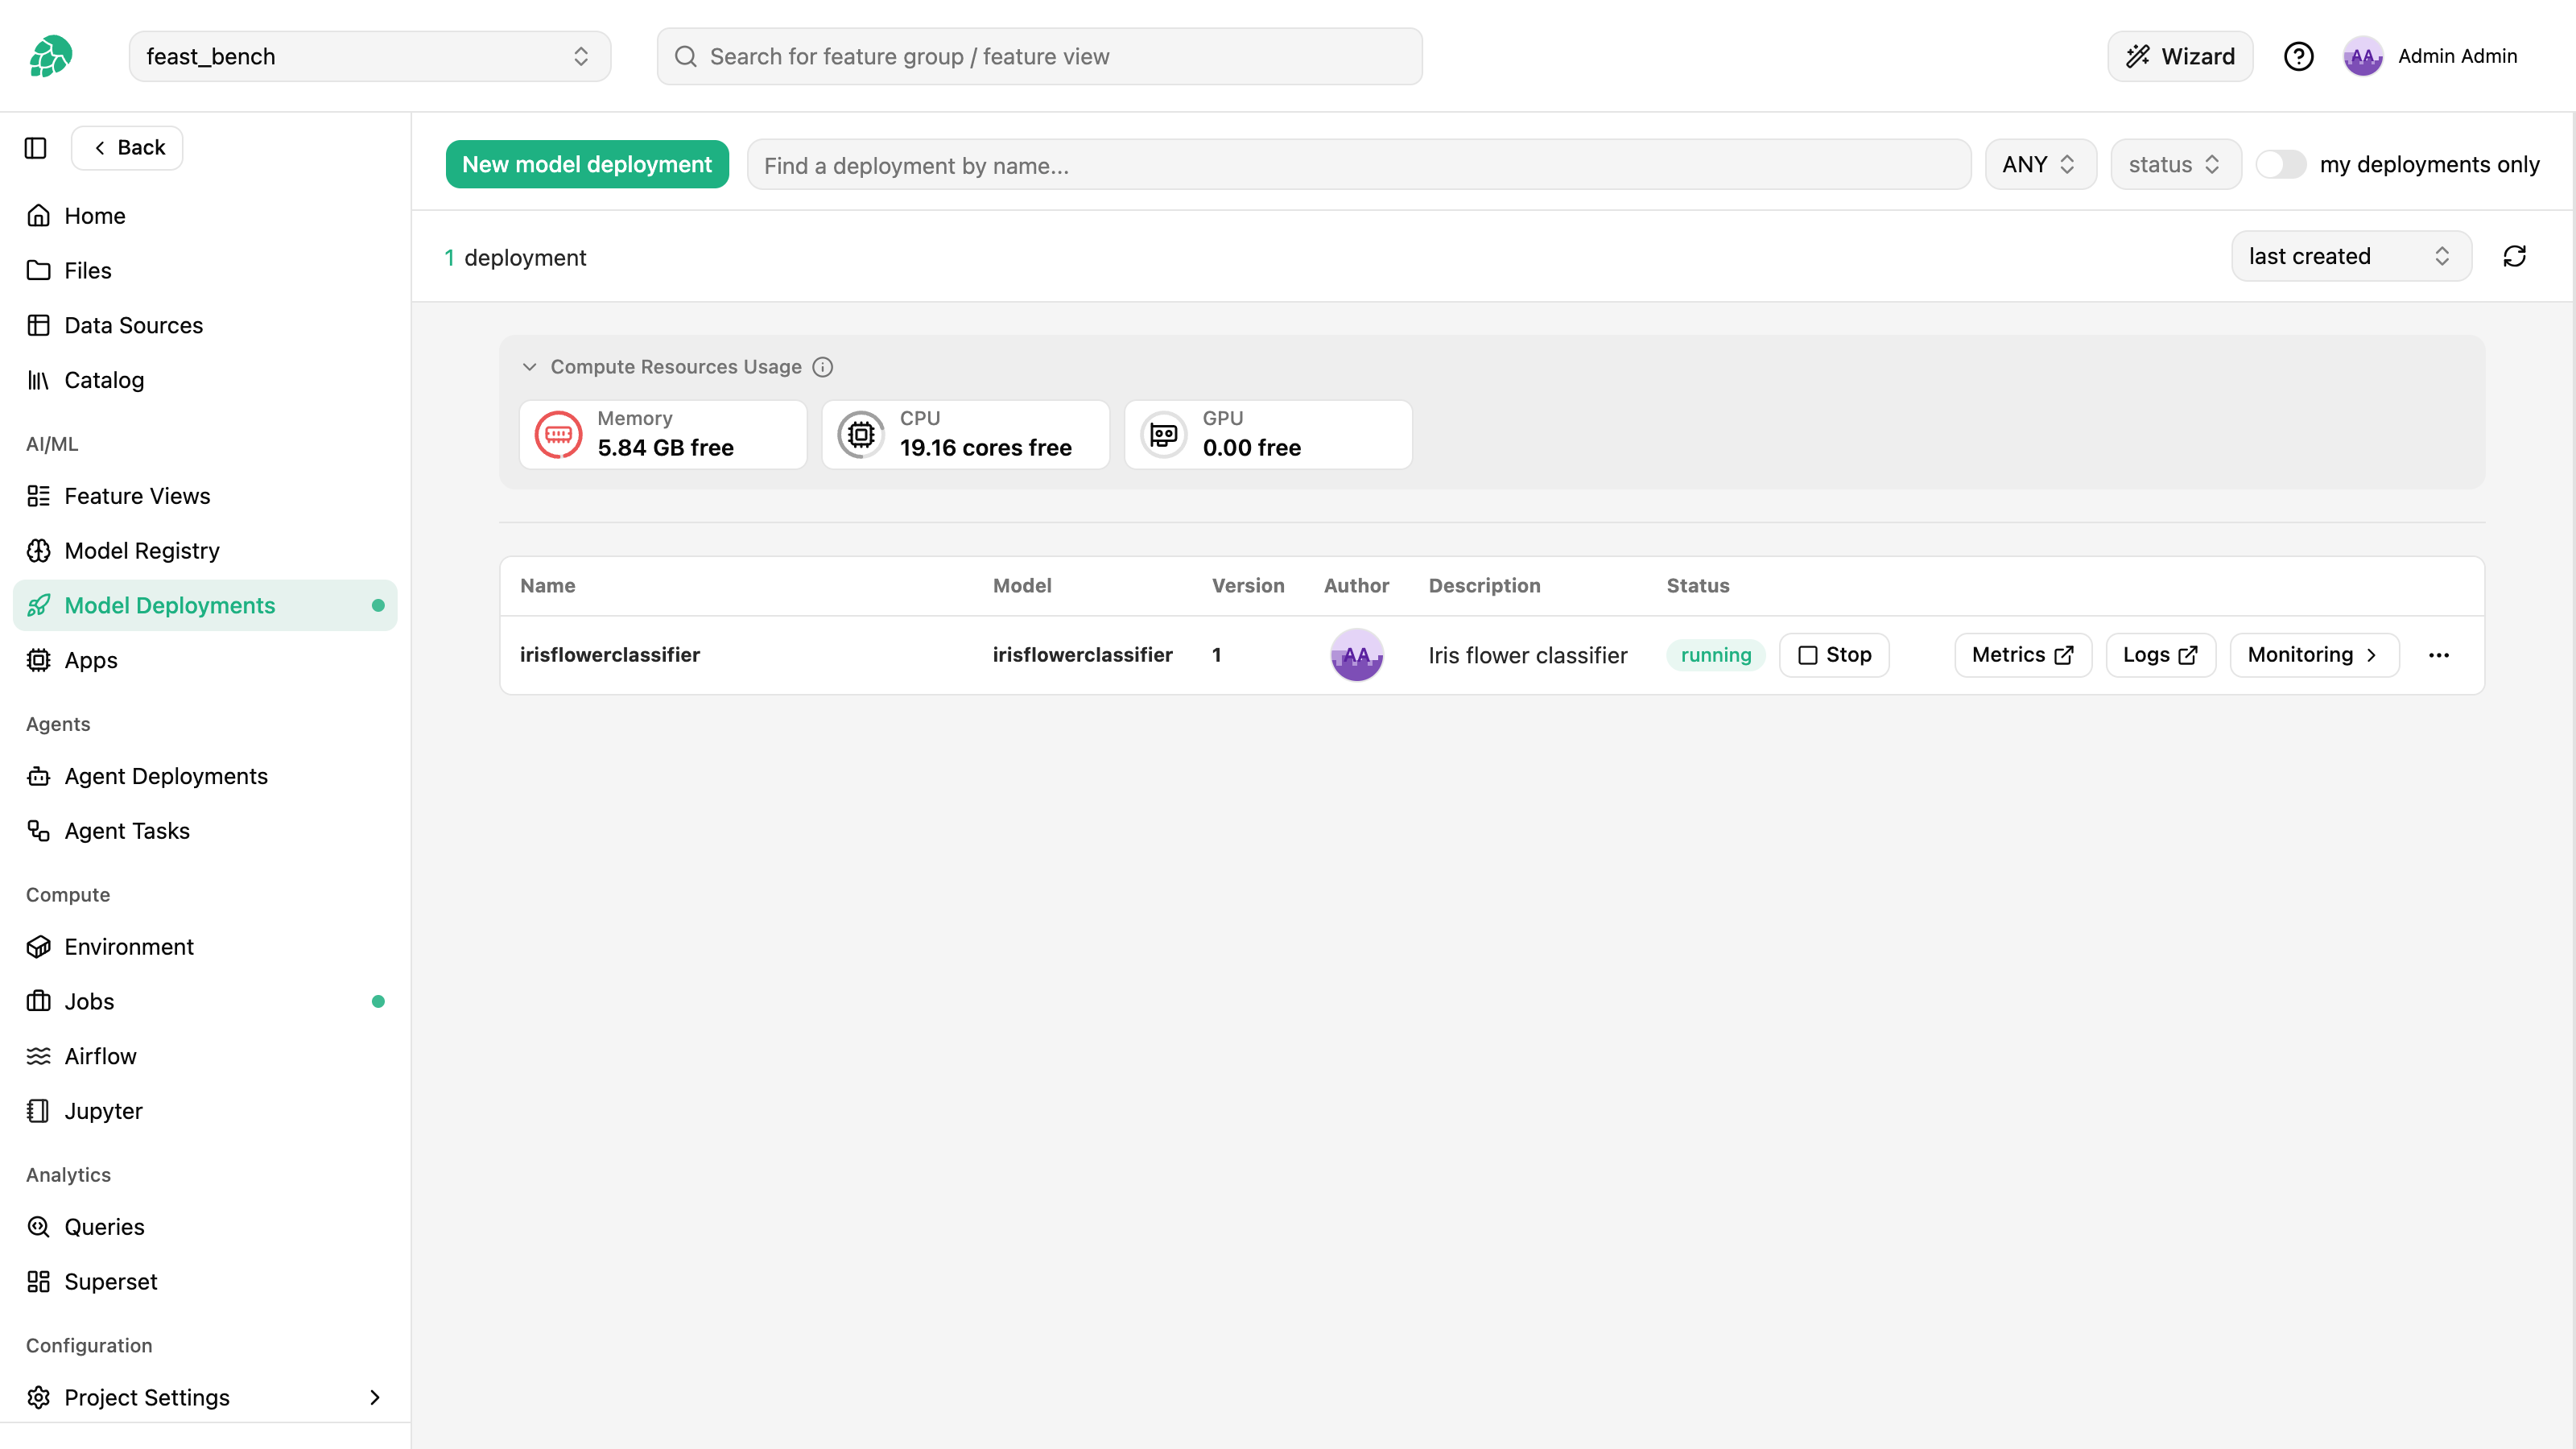Viewport: 2576px width, 1449px height.
Task: Stop the irisflowerclassifier deployment
Action: point(1834,655)
